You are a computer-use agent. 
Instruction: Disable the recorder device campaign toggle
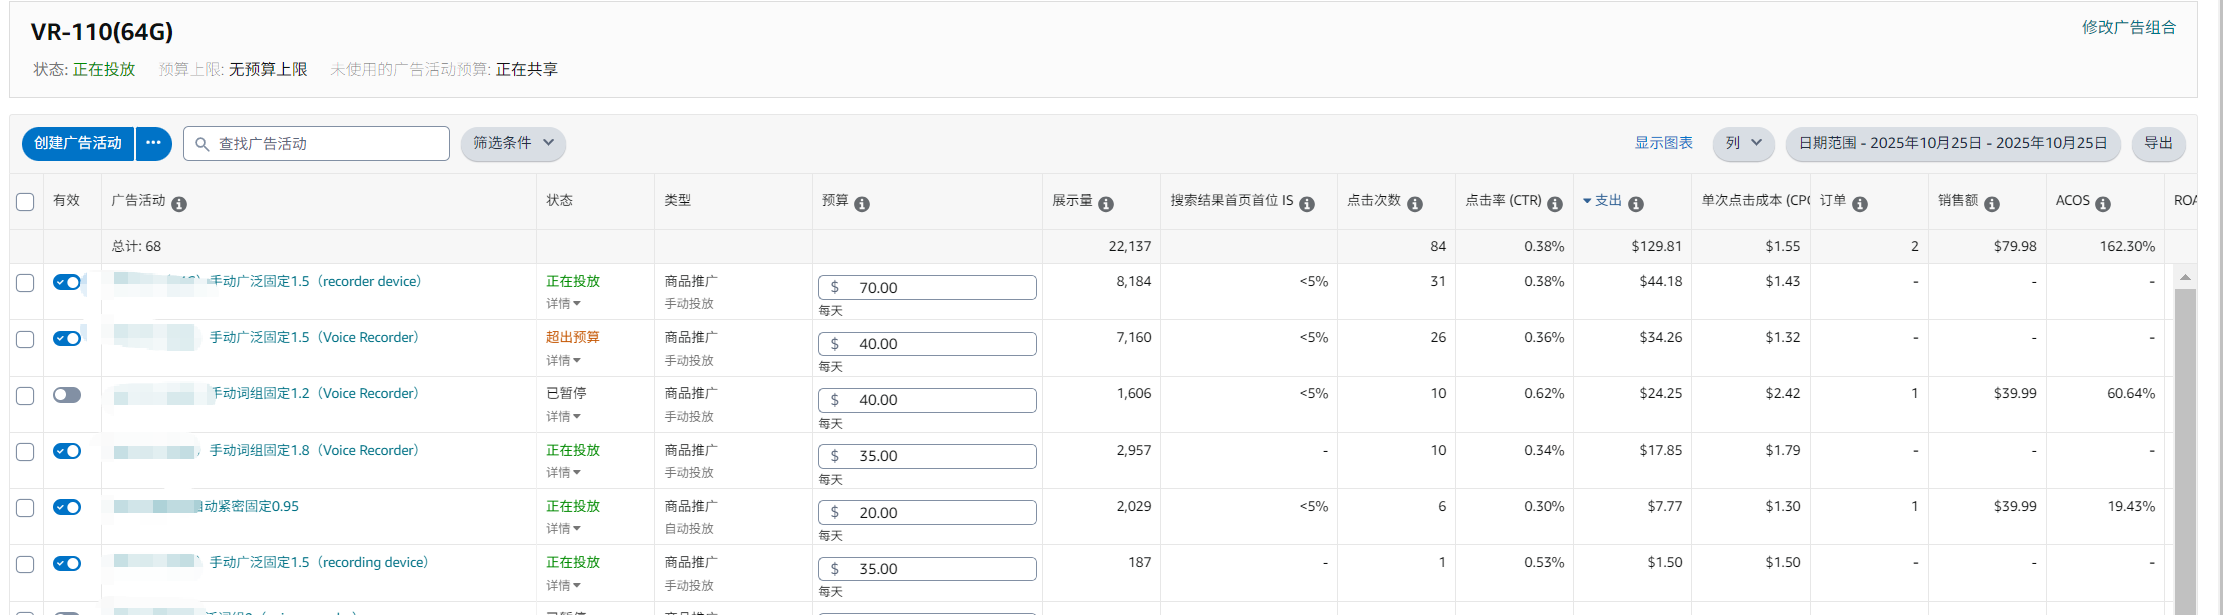click(x=67, y=282)
